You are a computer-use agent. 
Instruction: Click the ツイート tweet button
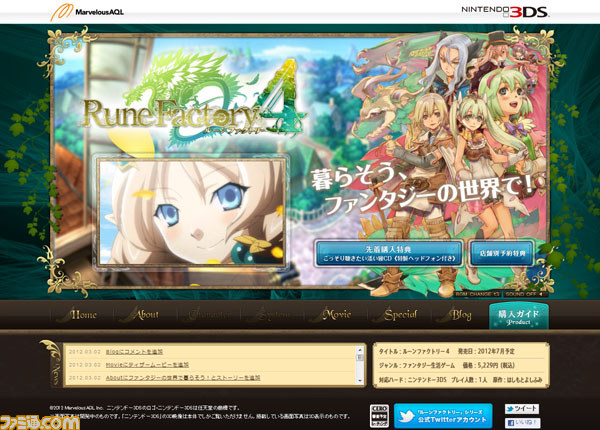522,409
